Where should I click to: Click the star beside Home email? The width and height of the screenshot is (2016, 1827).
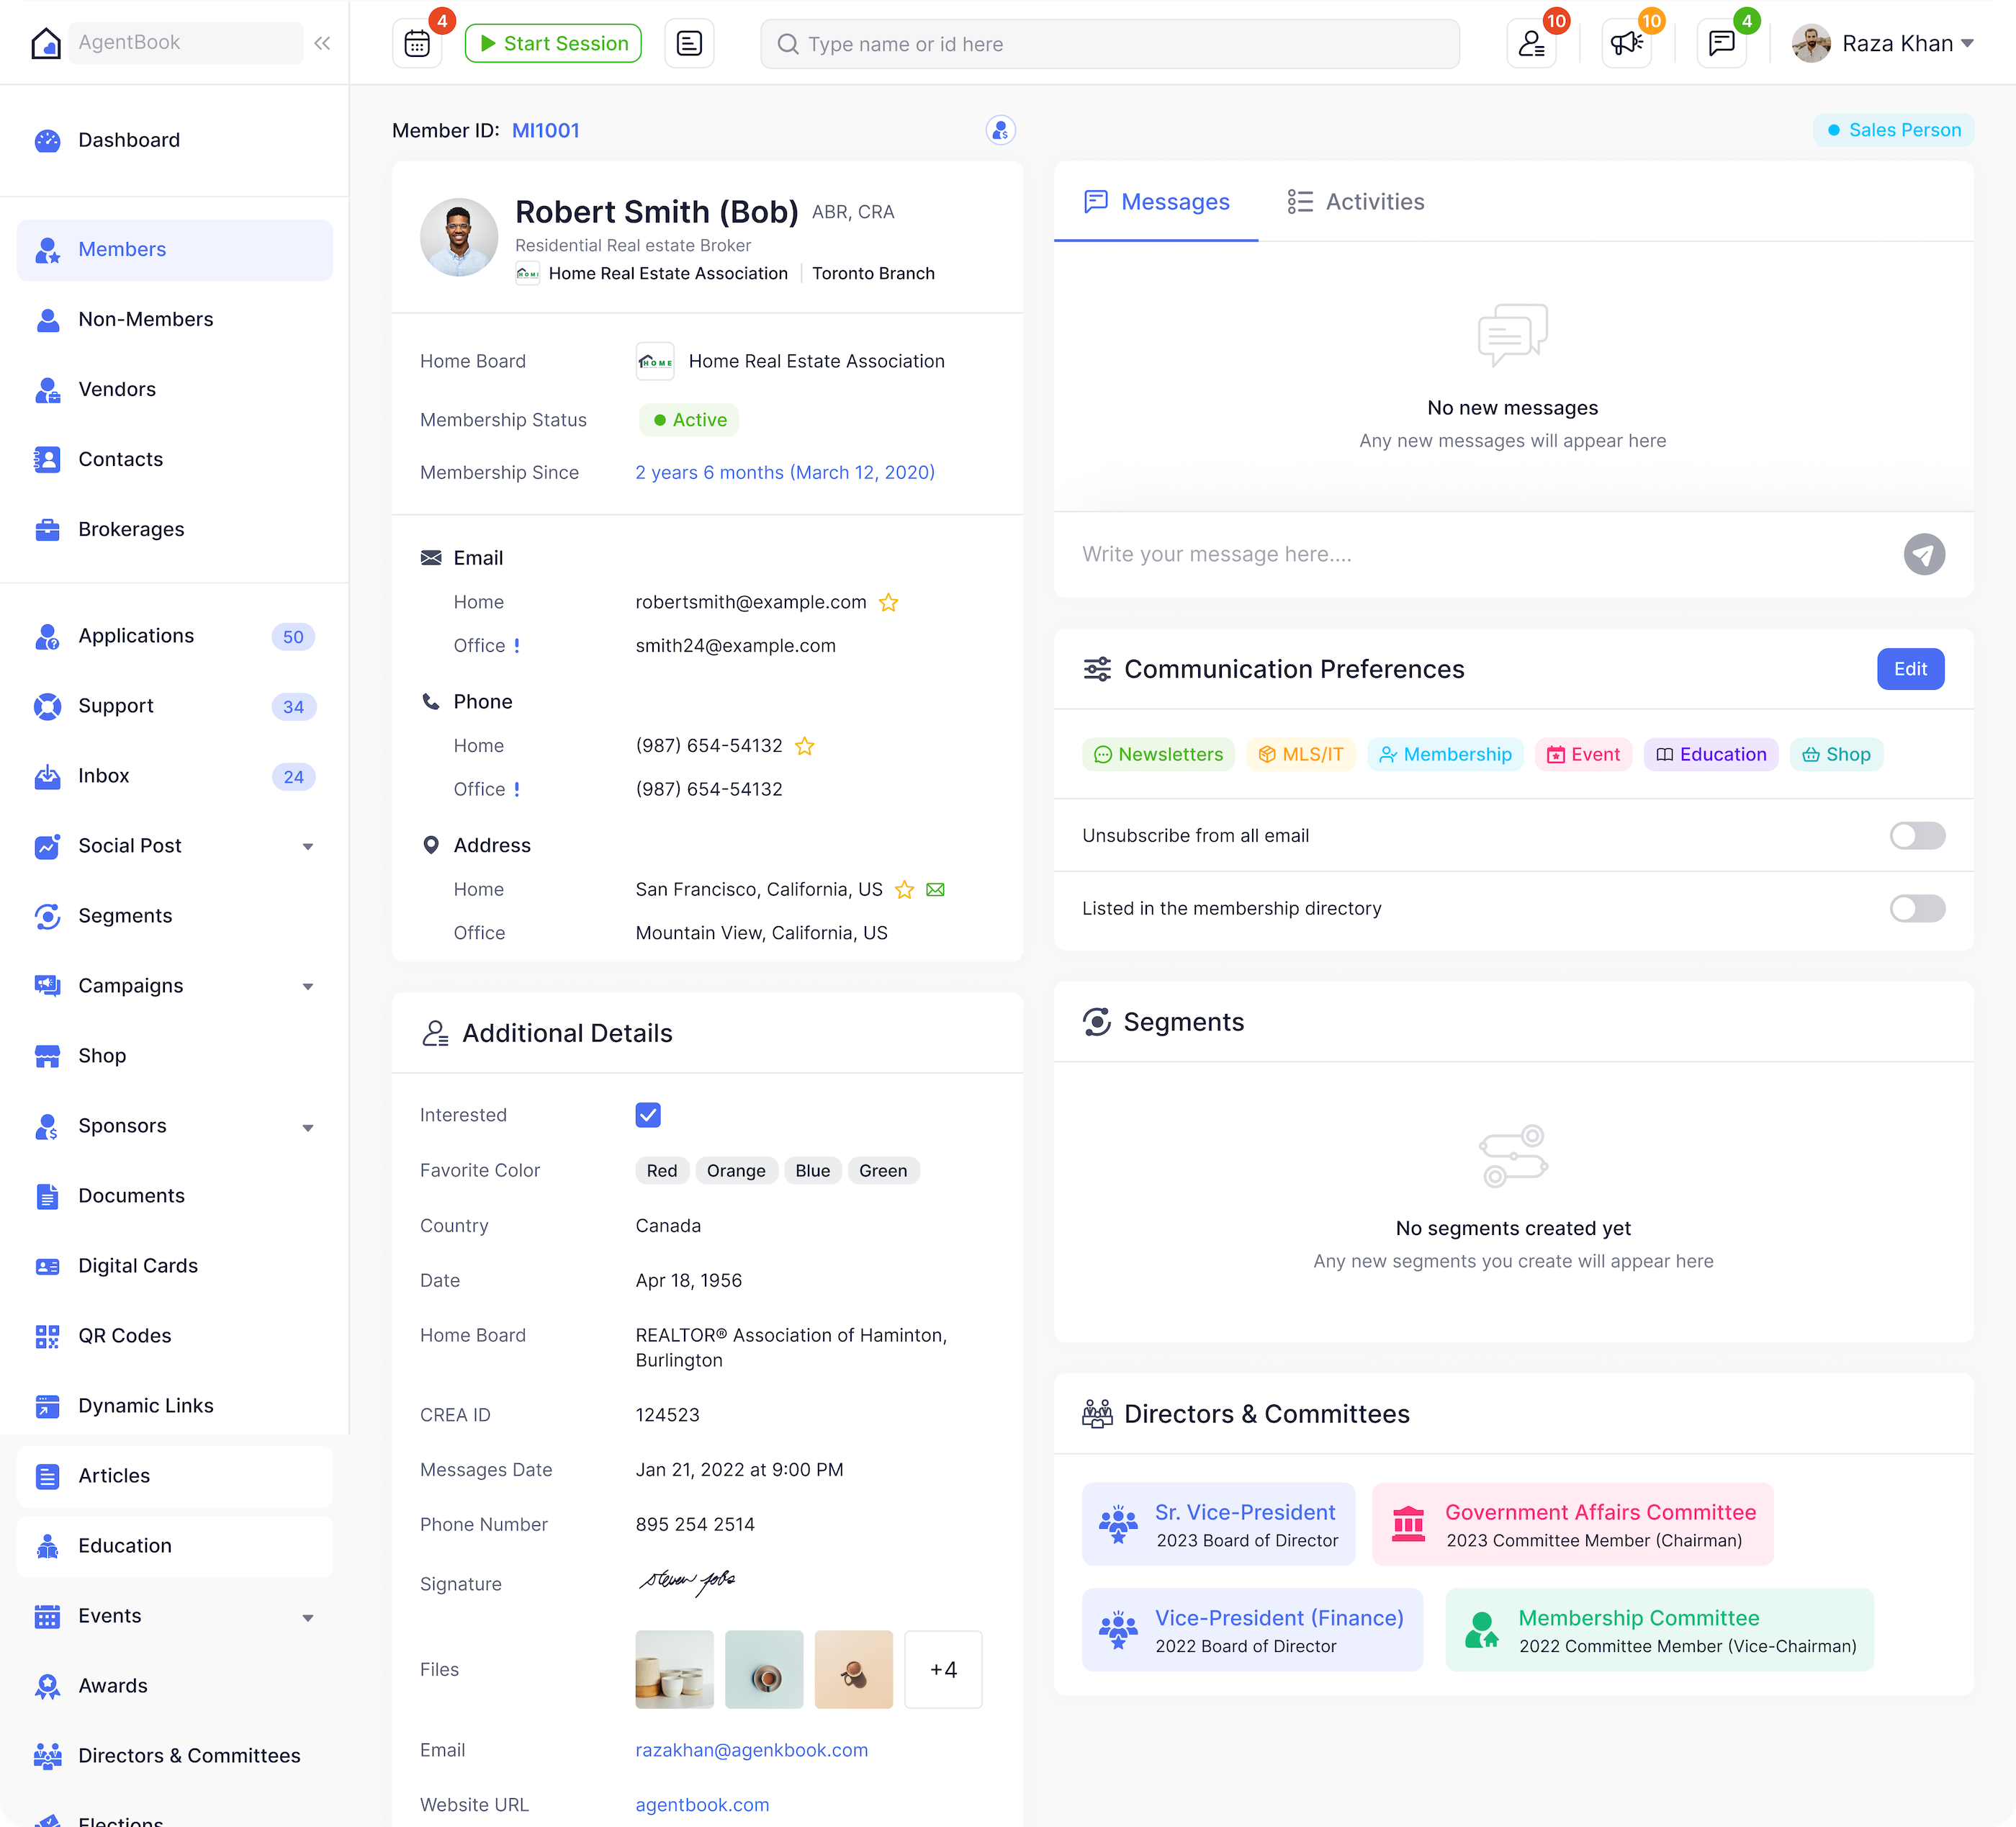tap(888, 603)
